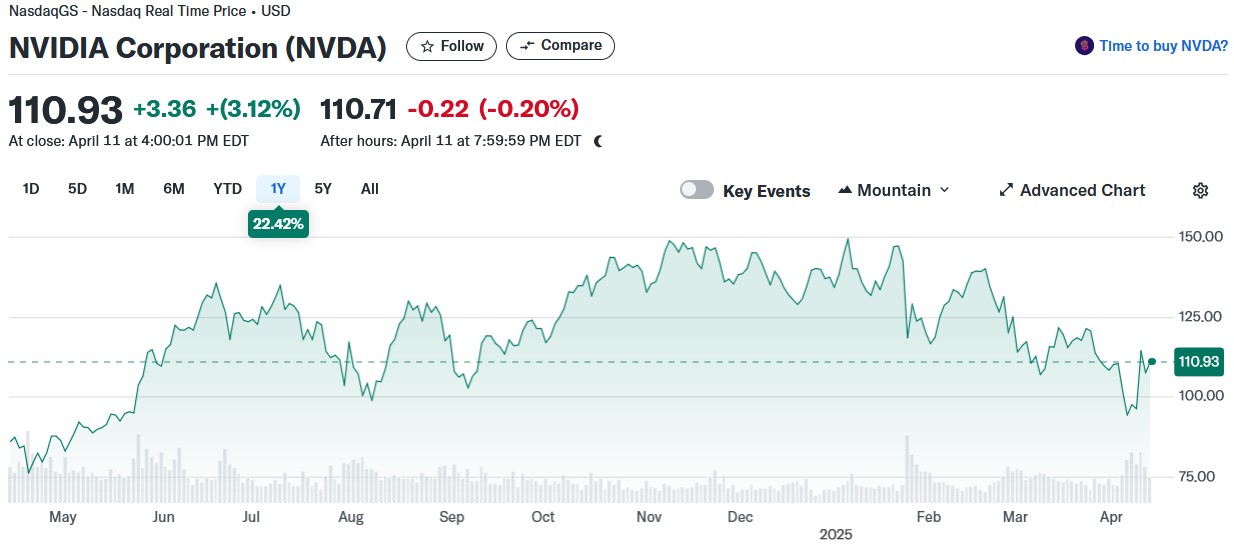Screen dimensions: 1234x559
Task: Click the NVIDIA Corporation (NVDA) heading
Action: click(x=198, y=48)
